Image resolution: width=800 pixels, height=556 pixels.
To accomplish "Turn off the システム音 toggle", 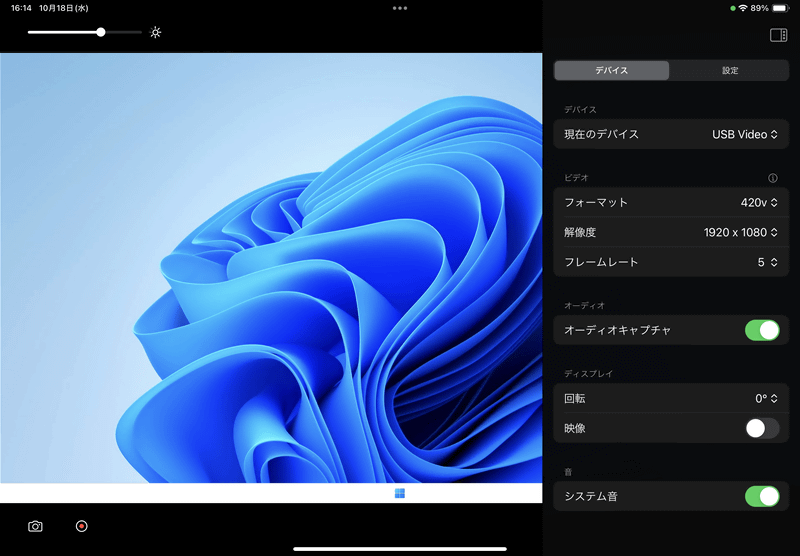I will [762, 496].
